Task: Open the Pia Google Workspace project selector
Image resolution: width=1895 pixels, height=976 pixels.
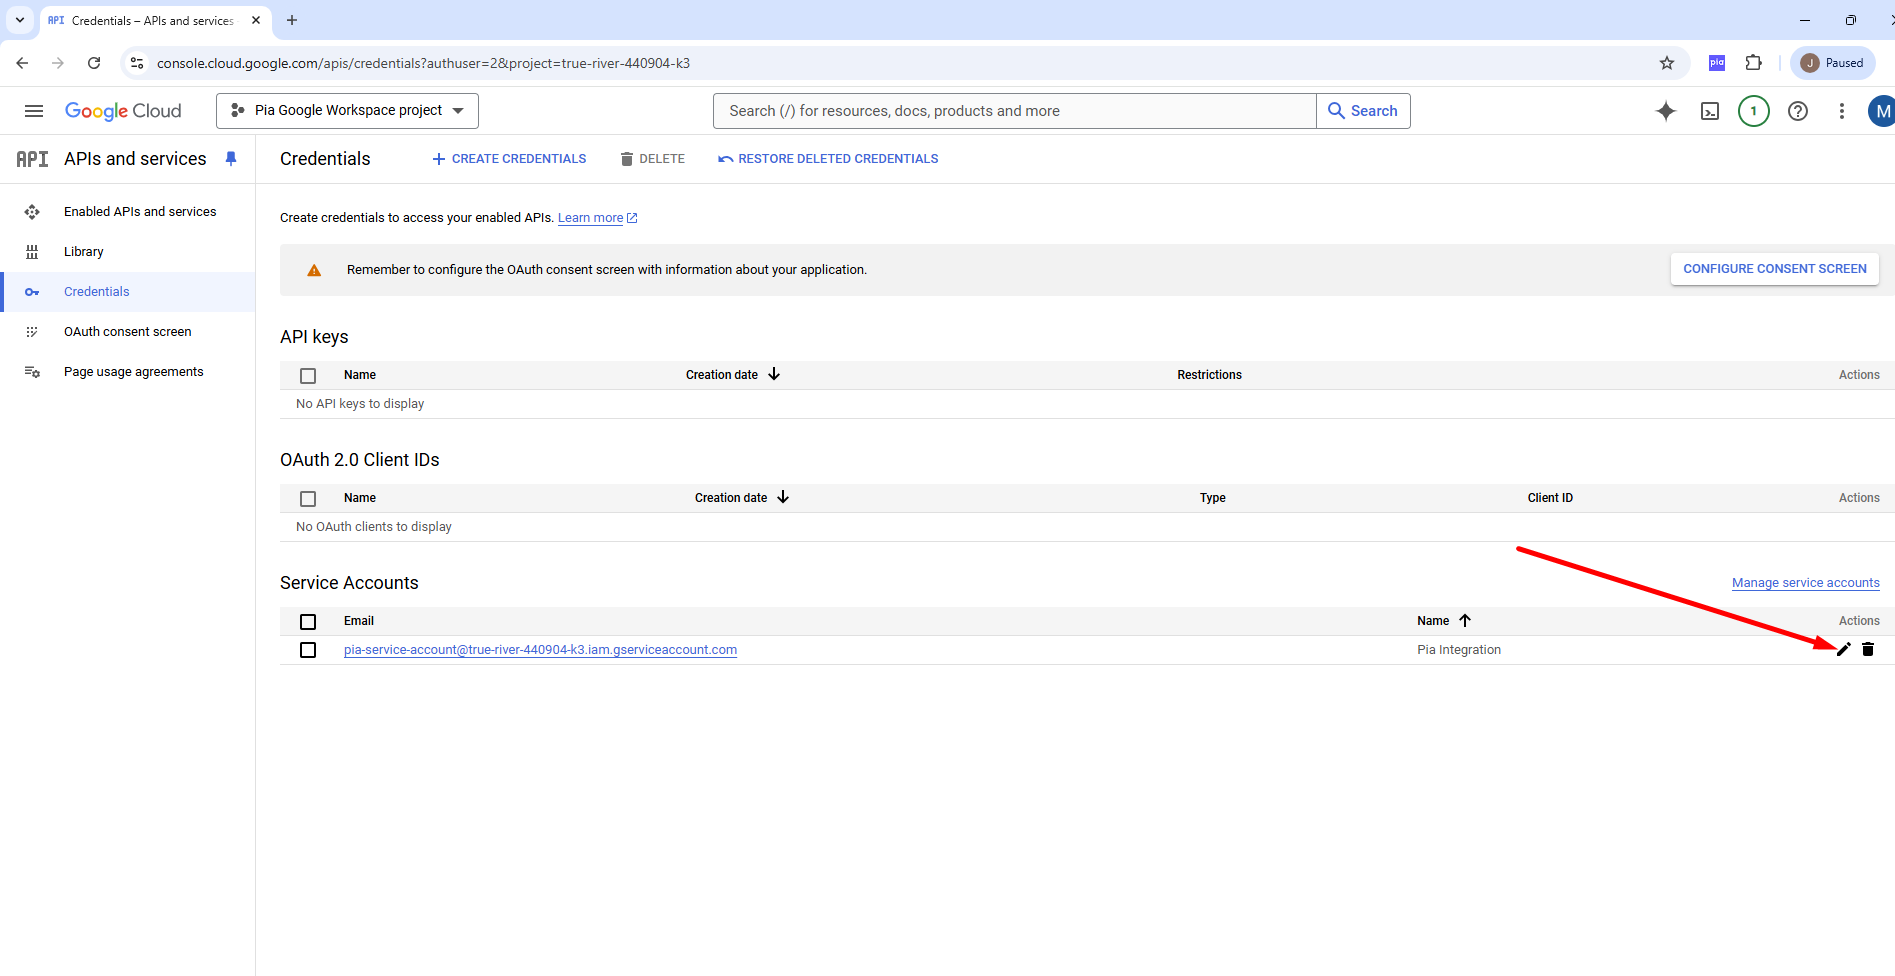Action: [x=347, y=111]
